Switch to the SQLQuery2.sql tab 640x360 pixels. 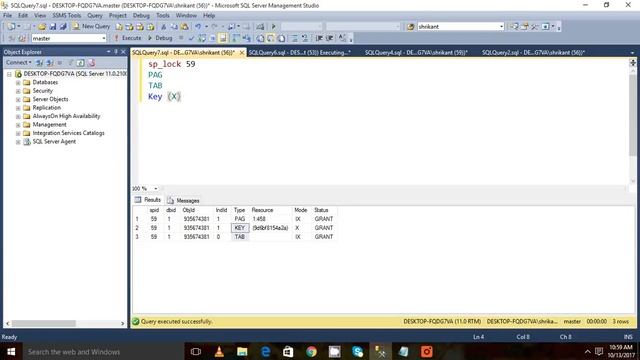[x=533, y=53]
